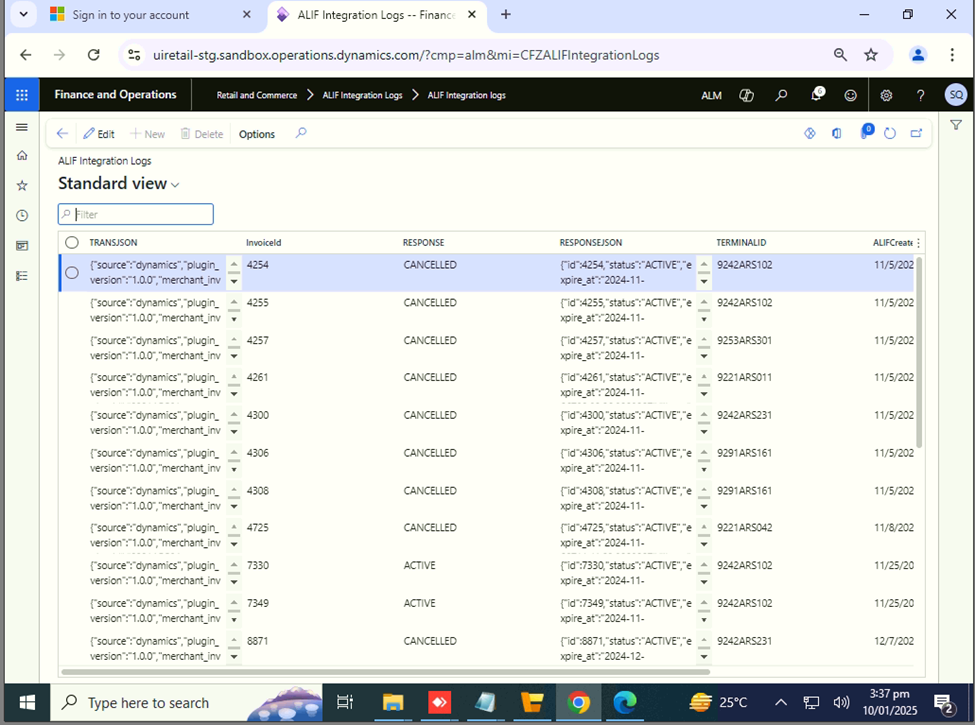Expand Standard view dropdown
975x725 pixels.
(x=175, y=185)
